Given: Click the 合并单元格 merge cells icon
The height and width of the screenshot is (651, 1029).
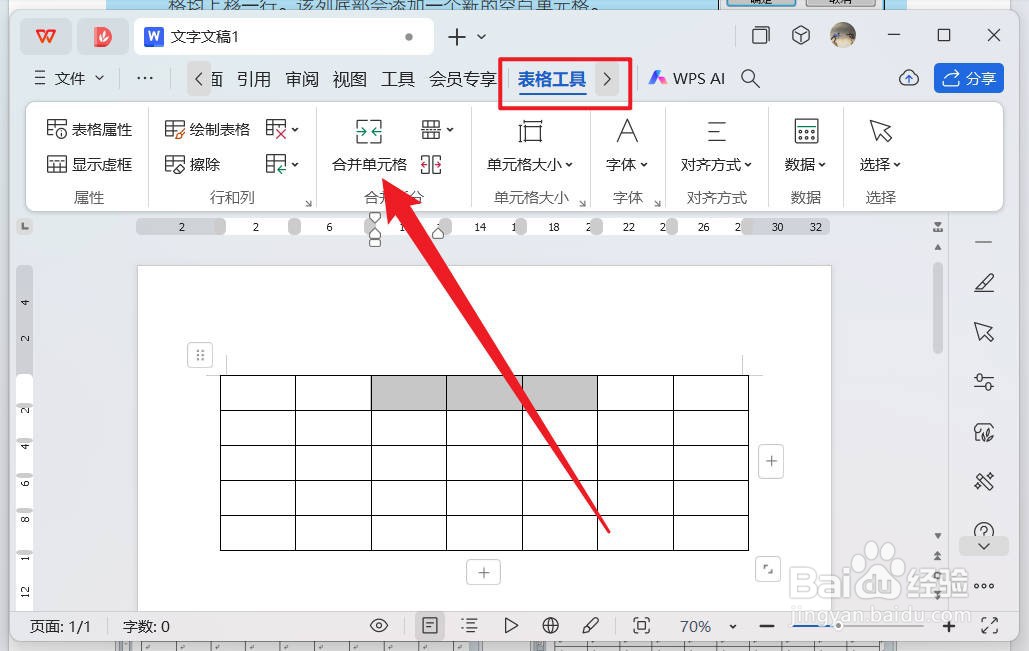Looking at the screenshot, I should [x=368, y=131].
